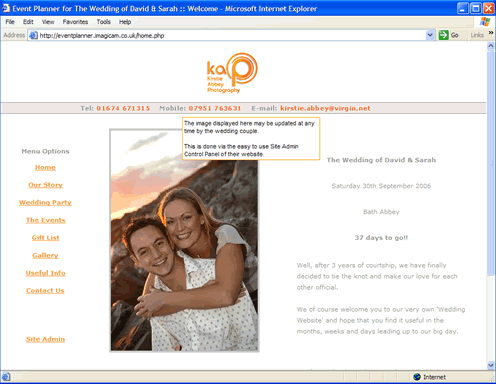The image size is (496, 384).
Task: Click the Internet zone status text
Action: point(434,377)
